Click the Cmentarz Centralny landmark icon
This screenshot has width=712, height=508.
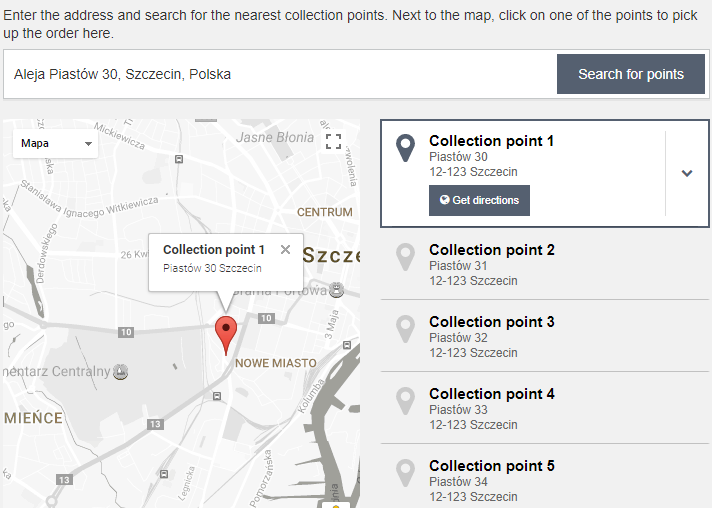pyautogui.click(x=120, y=372)
